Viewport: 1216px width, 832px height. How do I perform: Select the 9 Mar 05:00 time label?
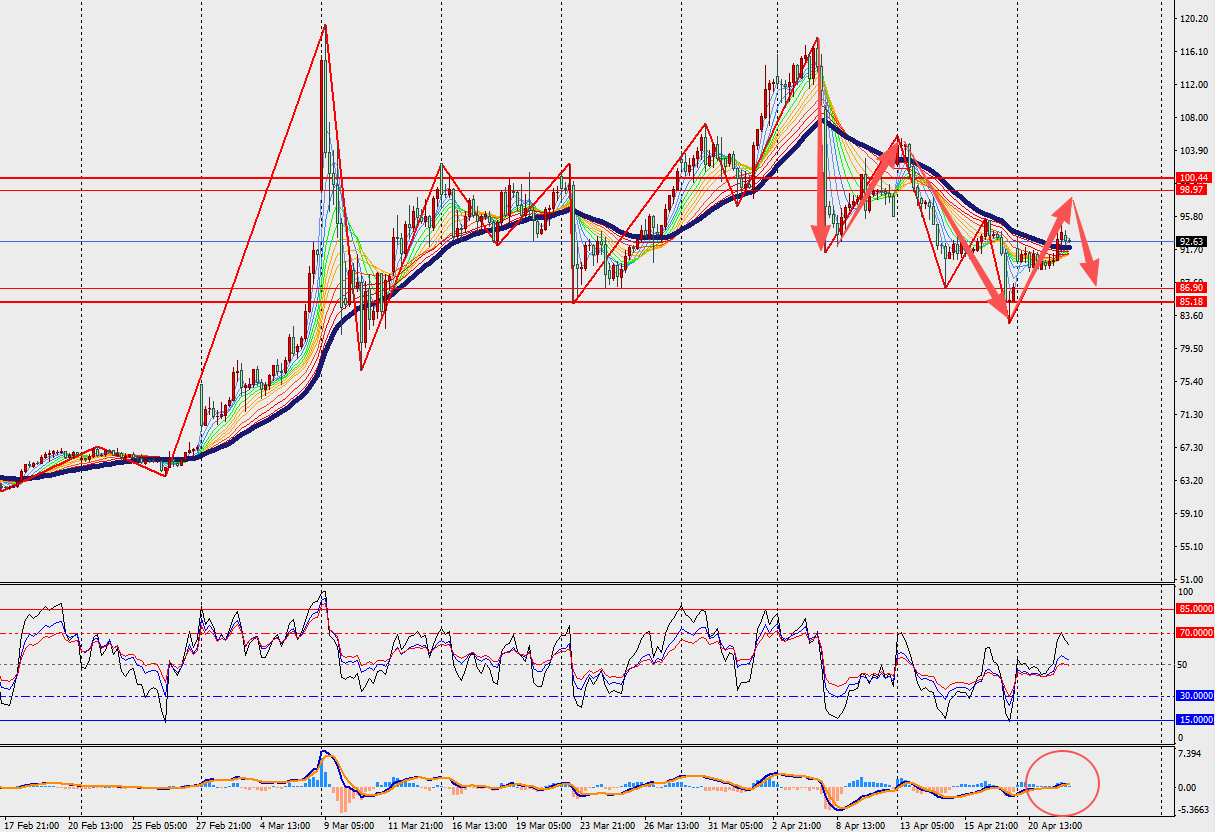(x=347, y=826)
